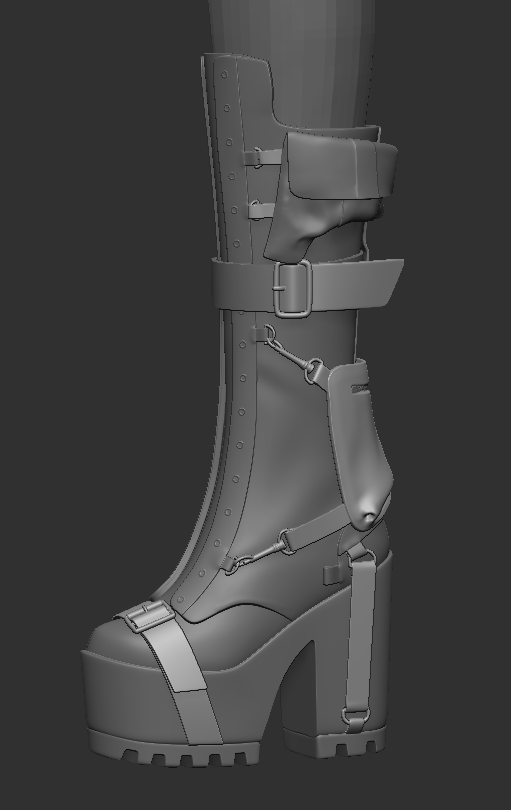Pick the lower ankle pouch on the boot
511x810 pixels.
click(x=360, y=443)
